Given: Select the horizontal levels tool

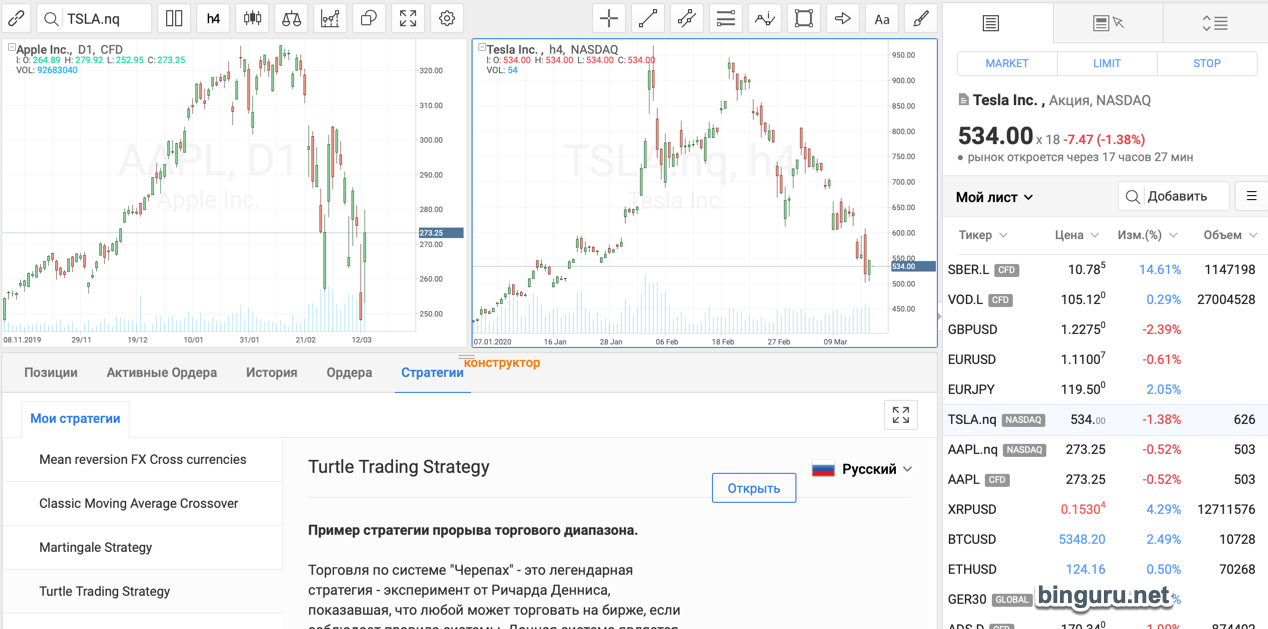Looking at the screenshot, I should click(x=726, y=18).
